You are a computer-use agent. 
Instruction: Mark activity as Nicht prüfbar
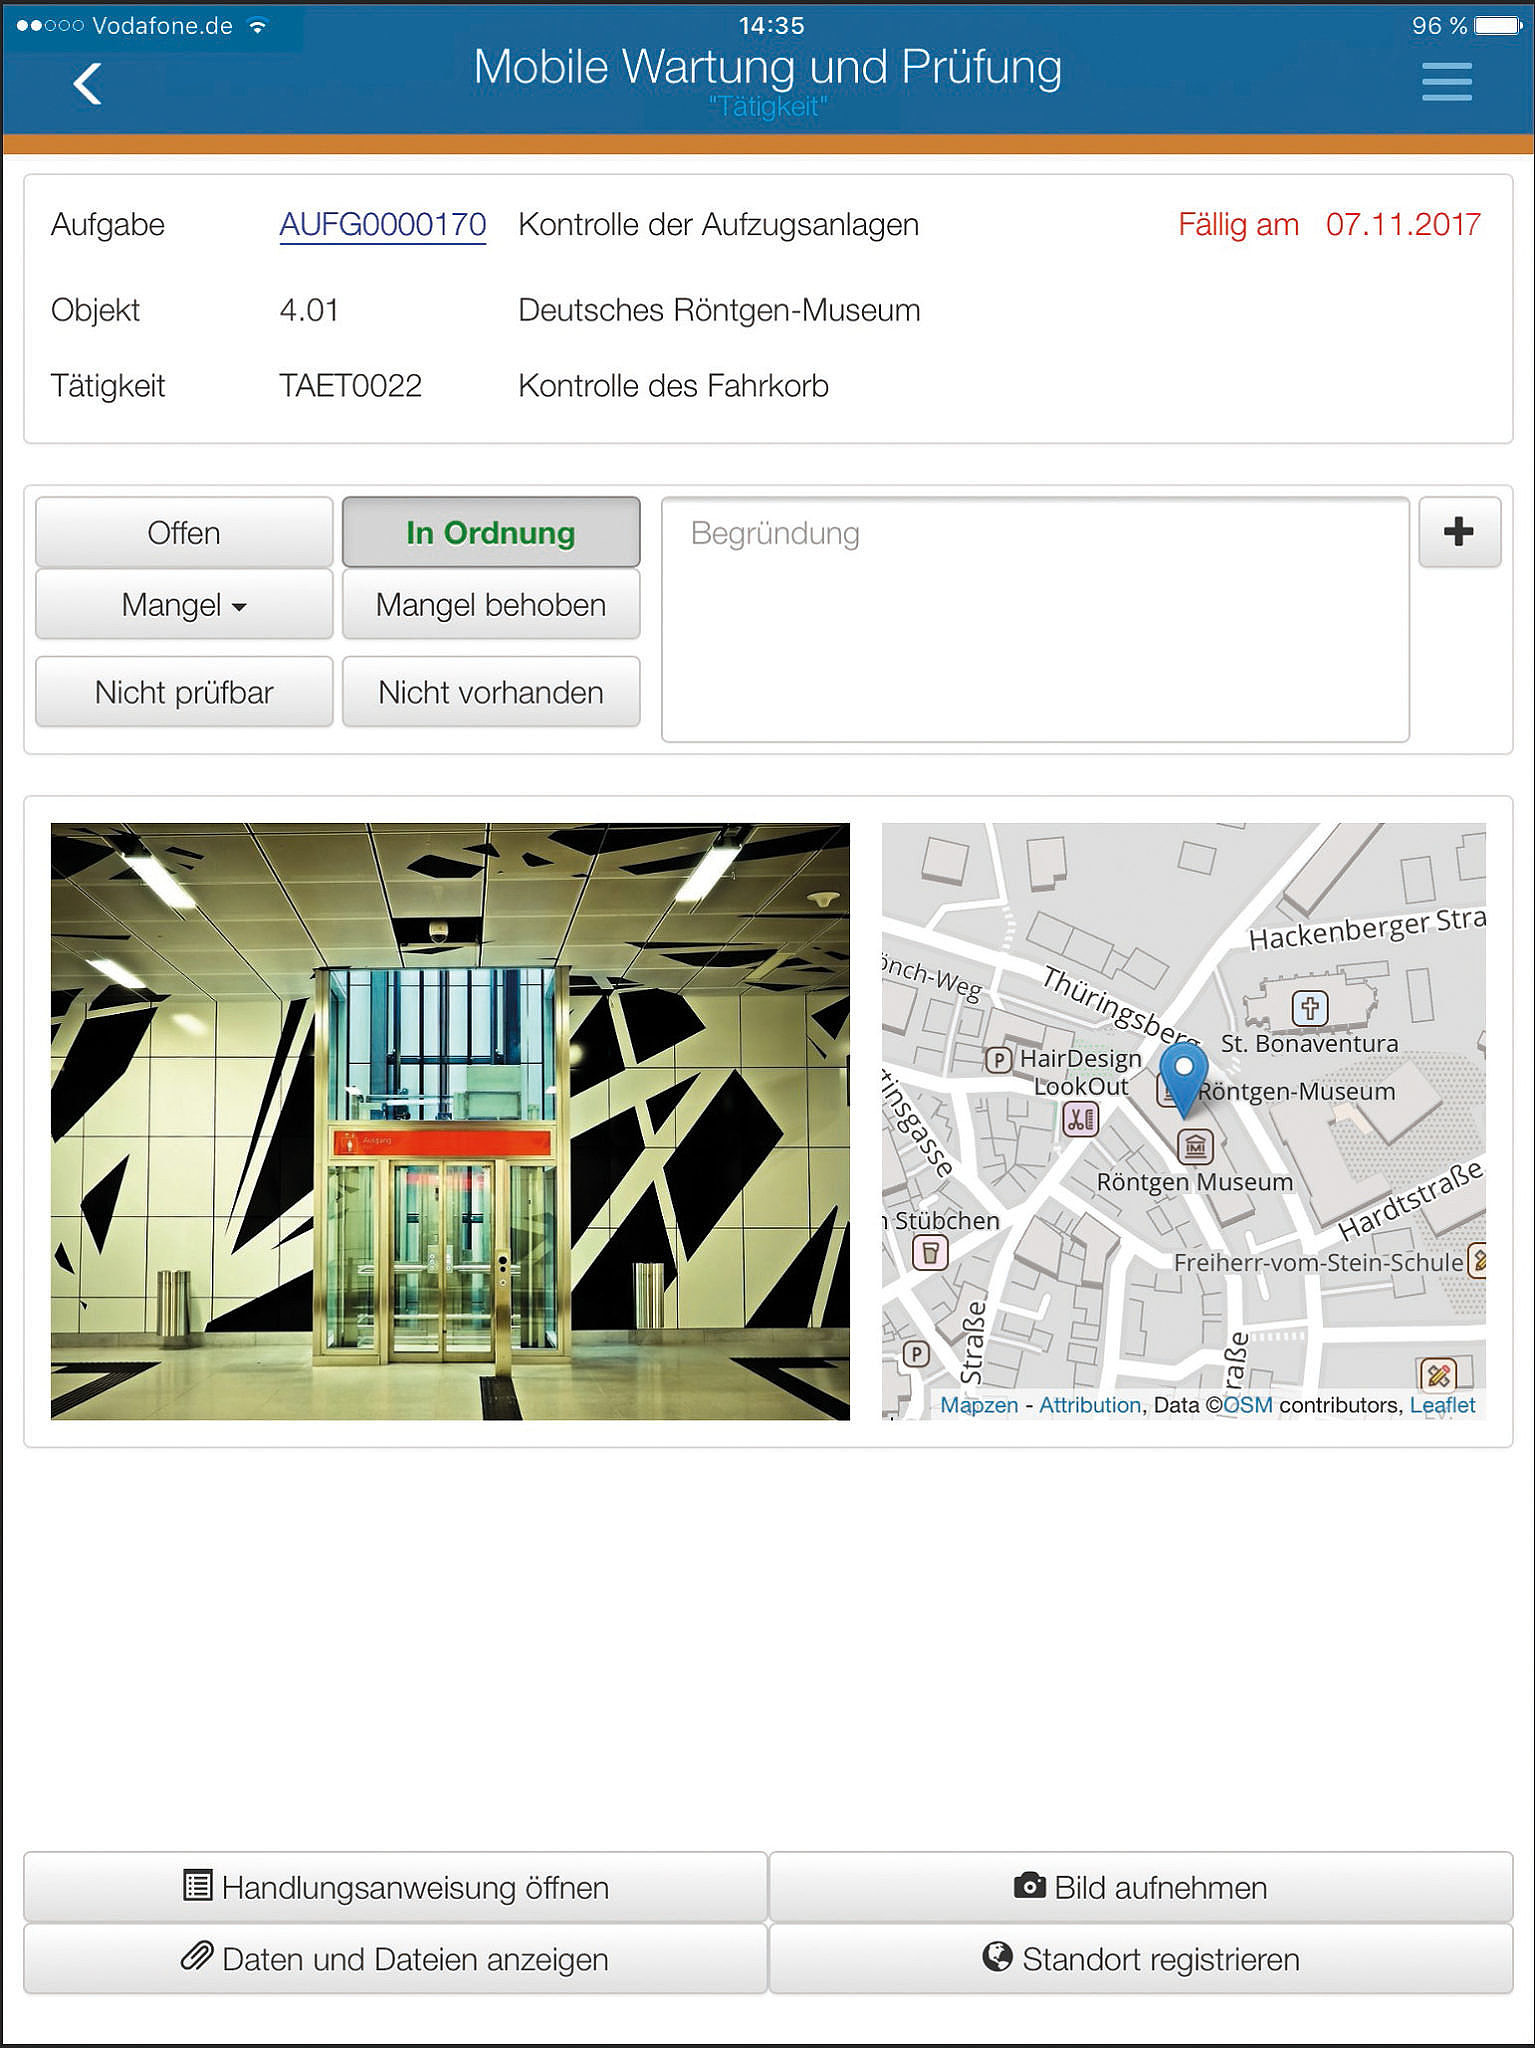coord(184,692)
